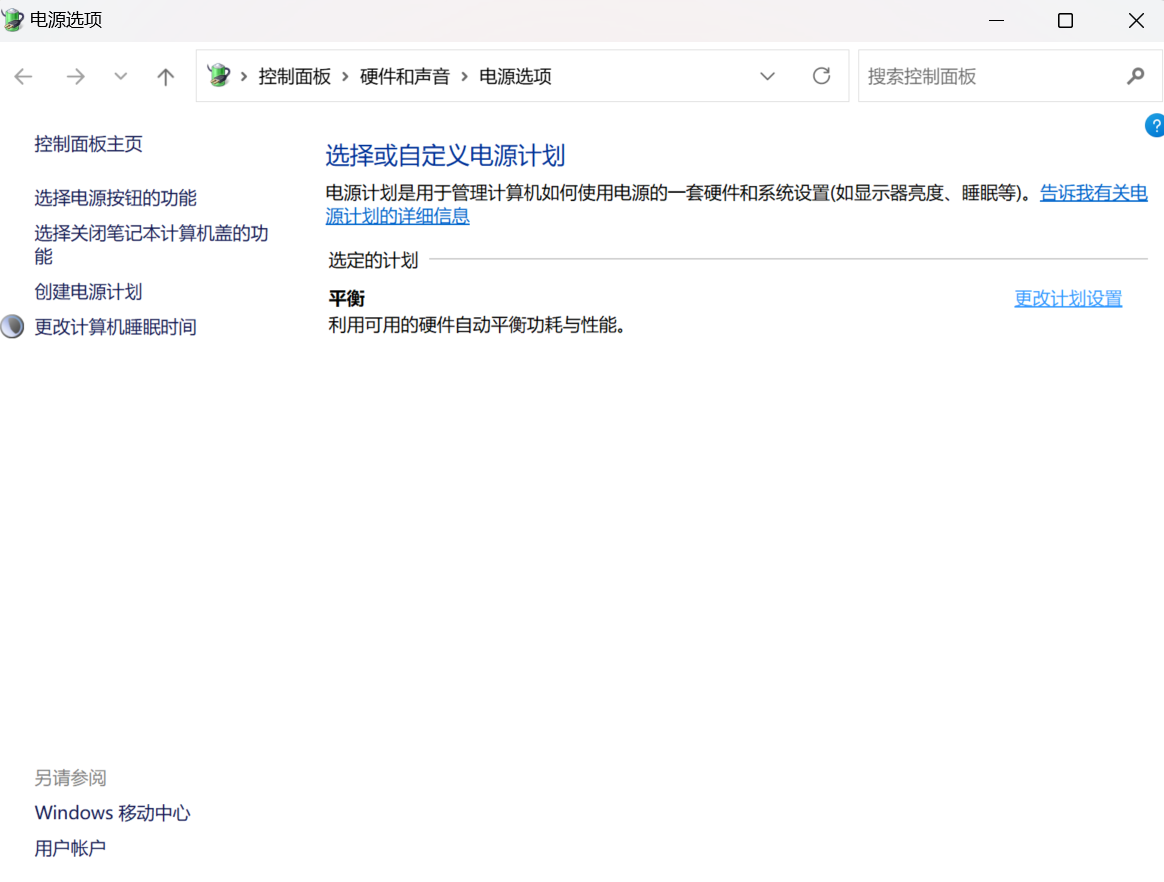Navigate to 控制面板 in the breadcrumb
The width and height of the screenshot is (1164, 882).
click(294, 77)
